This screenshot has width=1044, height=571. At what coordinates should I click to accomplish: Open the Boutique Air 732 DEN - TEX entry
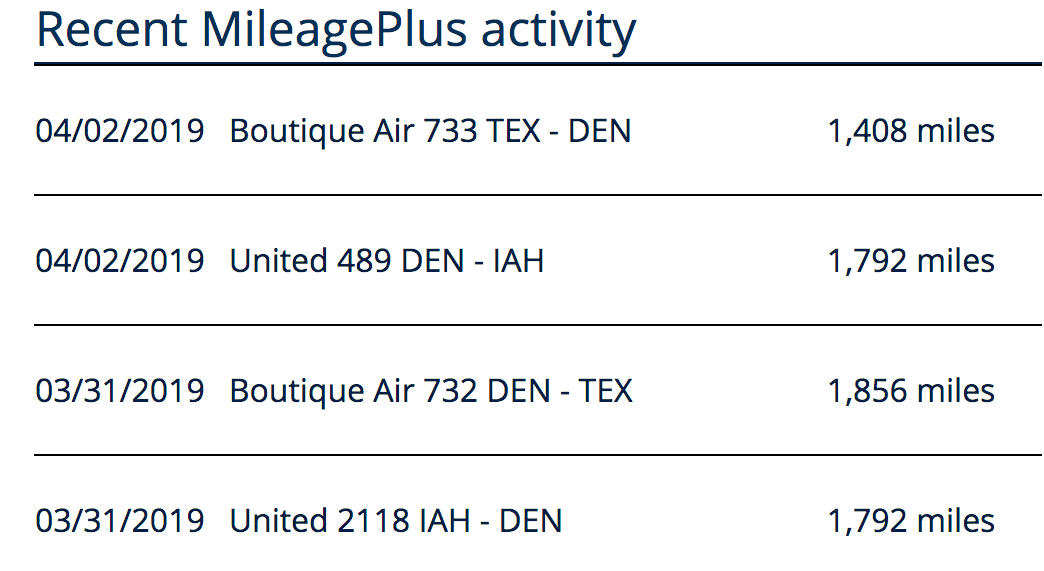click(x=431, y=391)
